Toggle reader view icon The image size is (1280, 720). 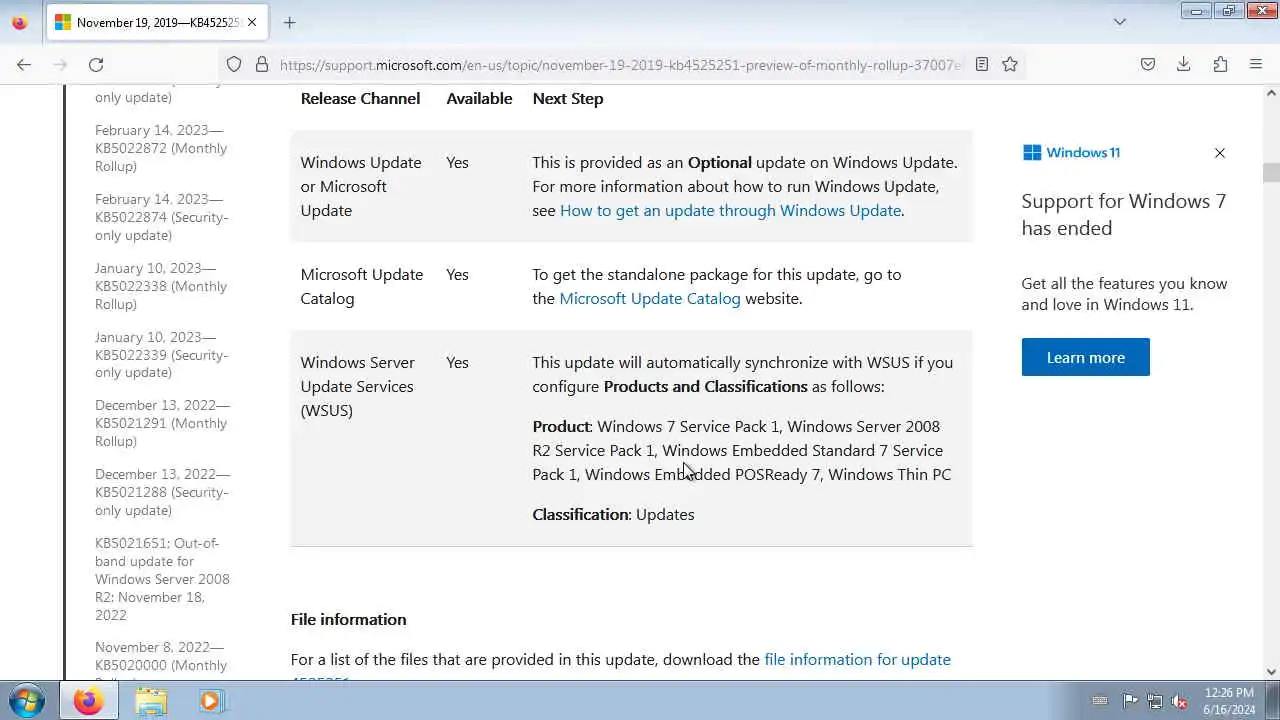(982, 64)
